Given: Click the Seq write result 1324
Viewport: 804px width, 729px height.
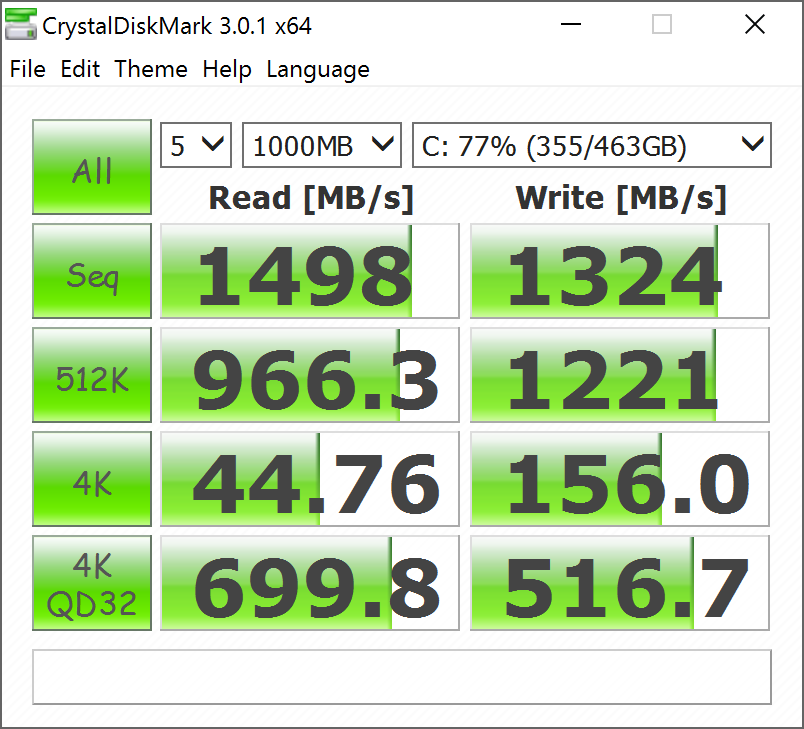Looking at the screenshot, I should tap(619, 271).
